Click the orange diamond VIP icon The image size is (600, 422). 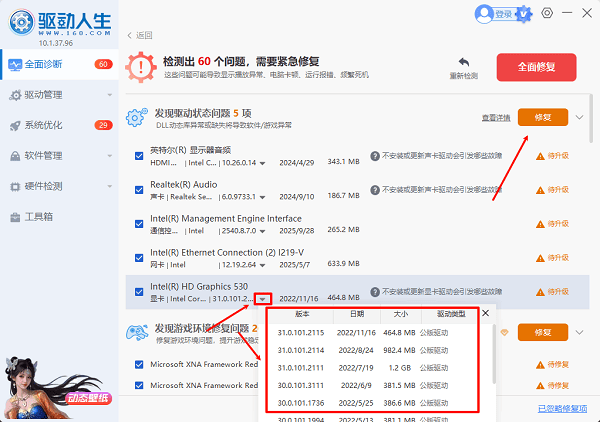coord(504,332)
